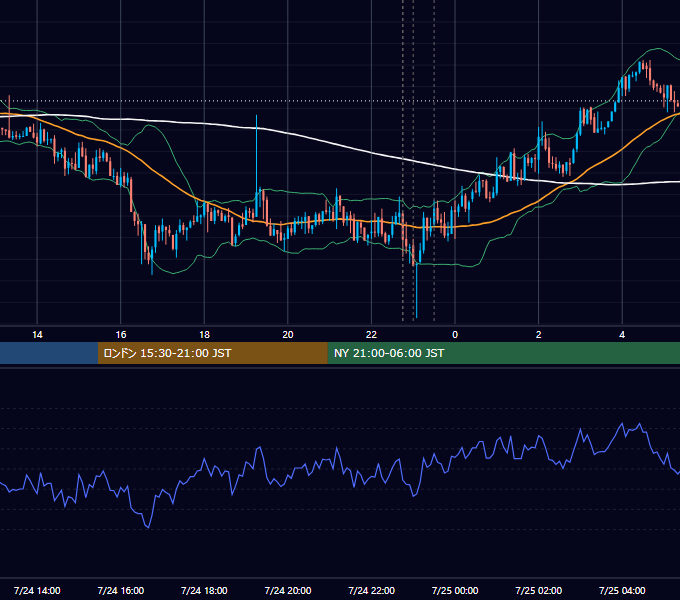Click the ロンドン 15:30-21:00 JST session bar

(212, 353)
